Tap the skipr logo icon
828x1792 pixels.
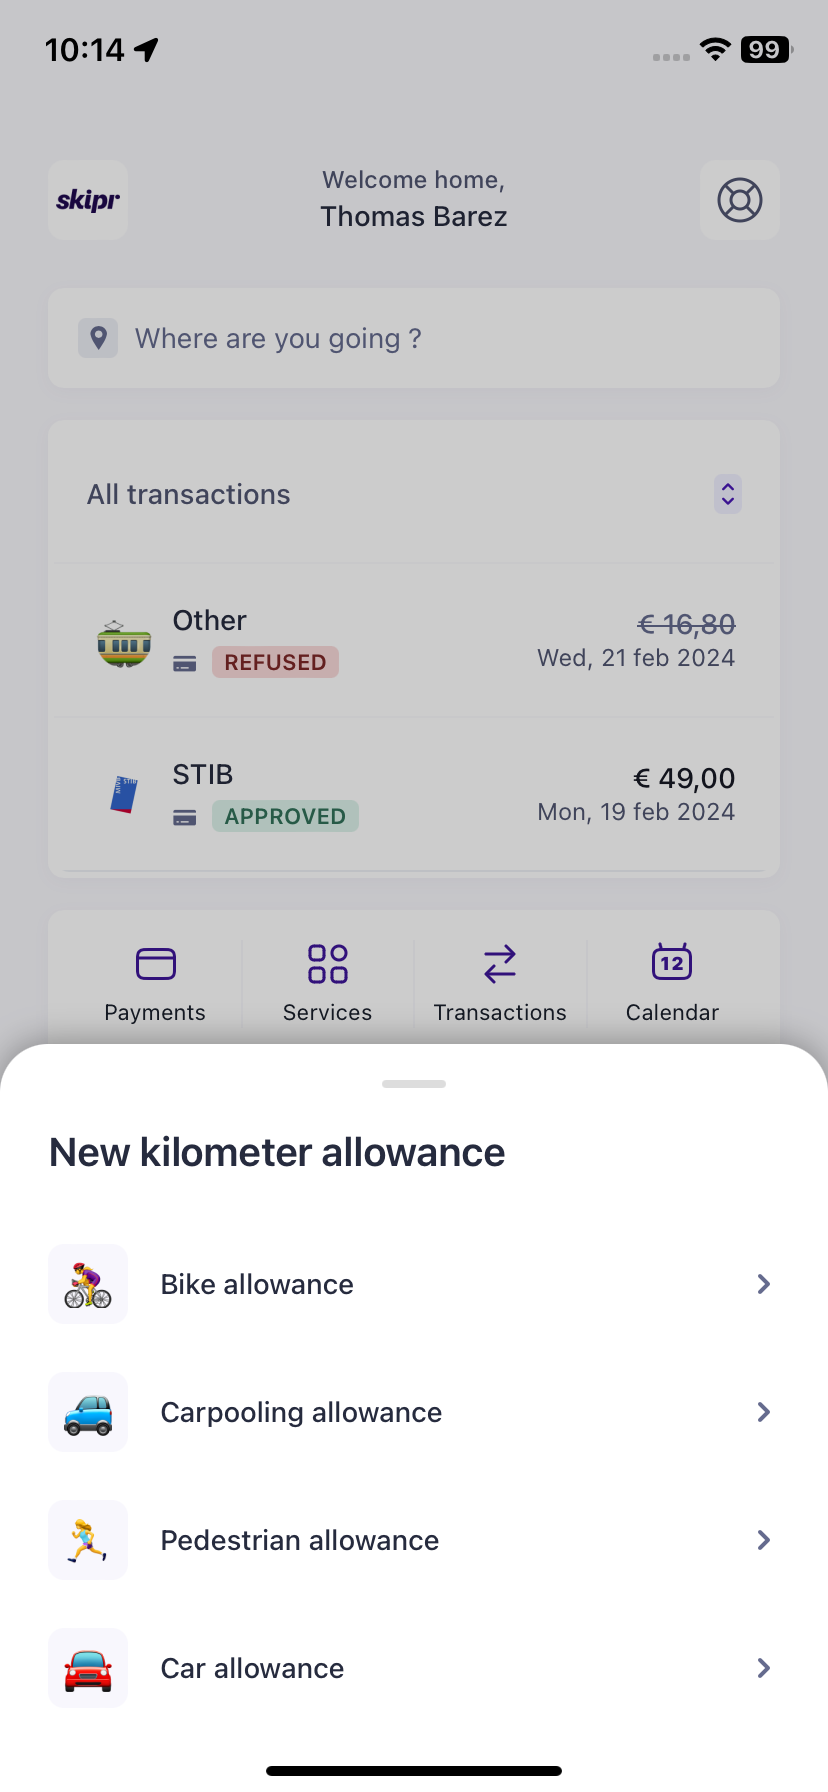coord(88,200)
